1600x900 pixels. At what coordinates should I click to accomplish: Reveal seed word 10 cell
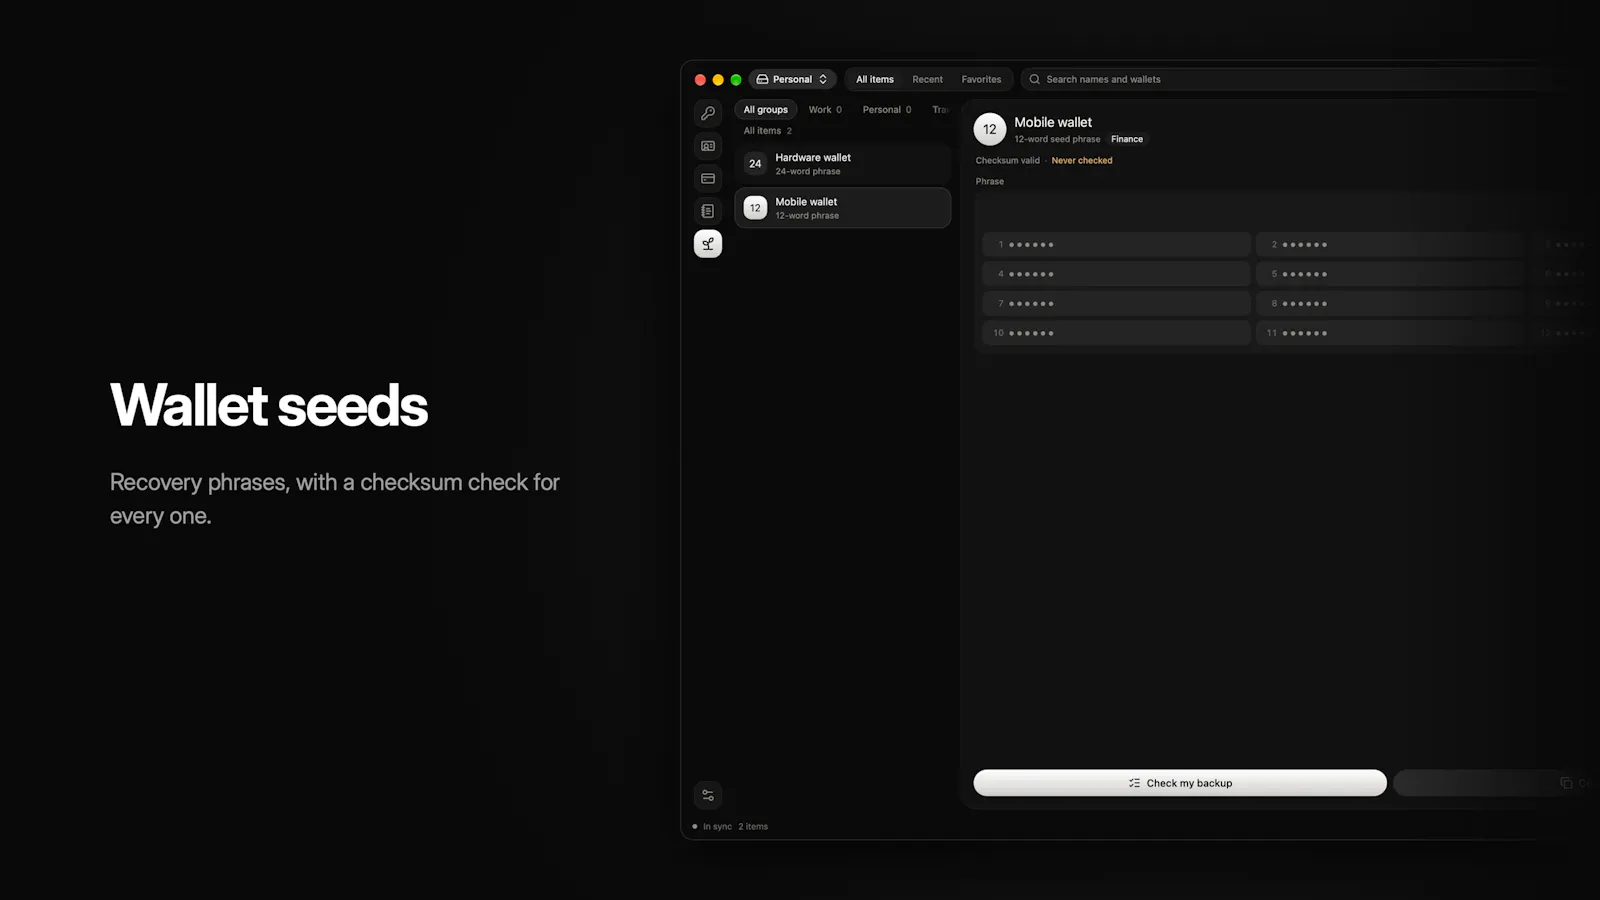point(1116,333)
